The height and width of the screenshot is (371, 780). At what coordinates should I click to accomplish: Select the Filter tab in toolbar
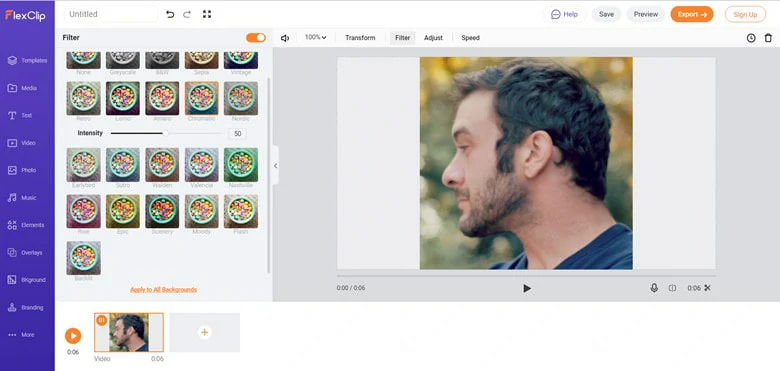coord(402,38)
